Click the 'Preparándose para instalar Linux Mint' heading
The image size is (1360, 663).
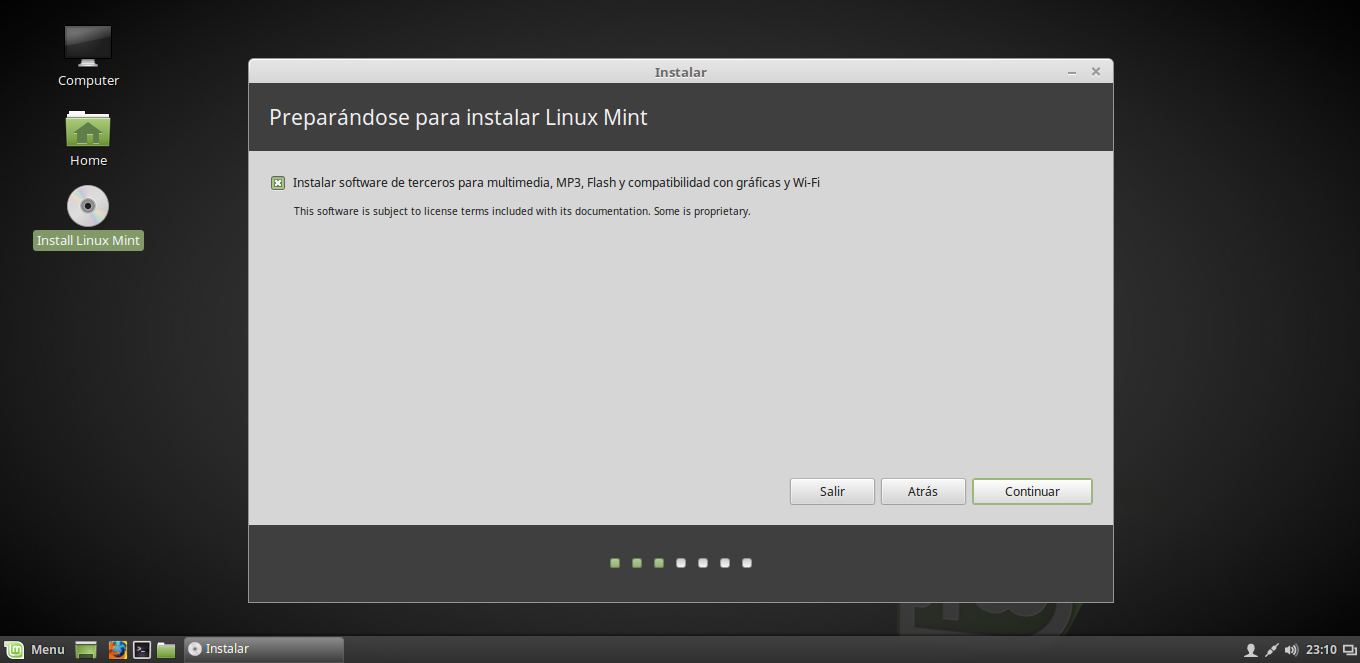tap(458, 117)
